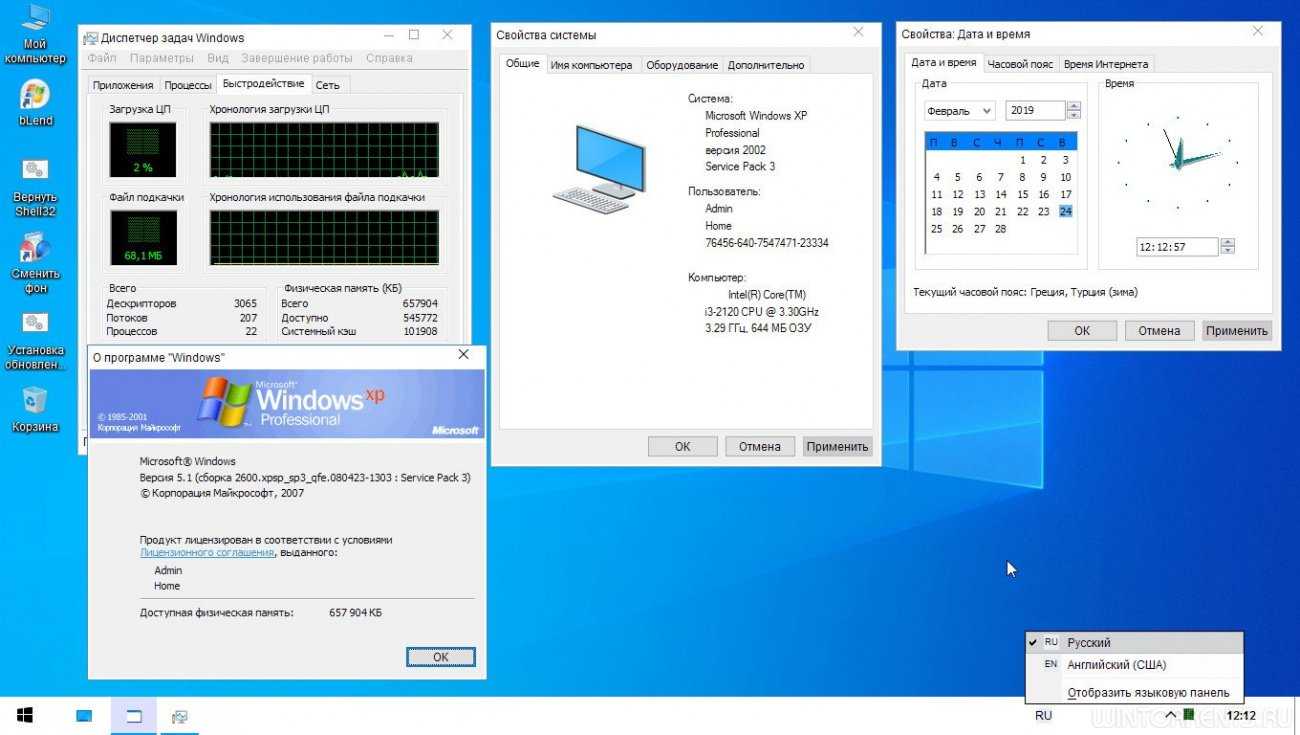This screenshot has width=1300, height=735.
Task: Switch to the Часовой пояс tab
Action: click(x=1020, y=64)
